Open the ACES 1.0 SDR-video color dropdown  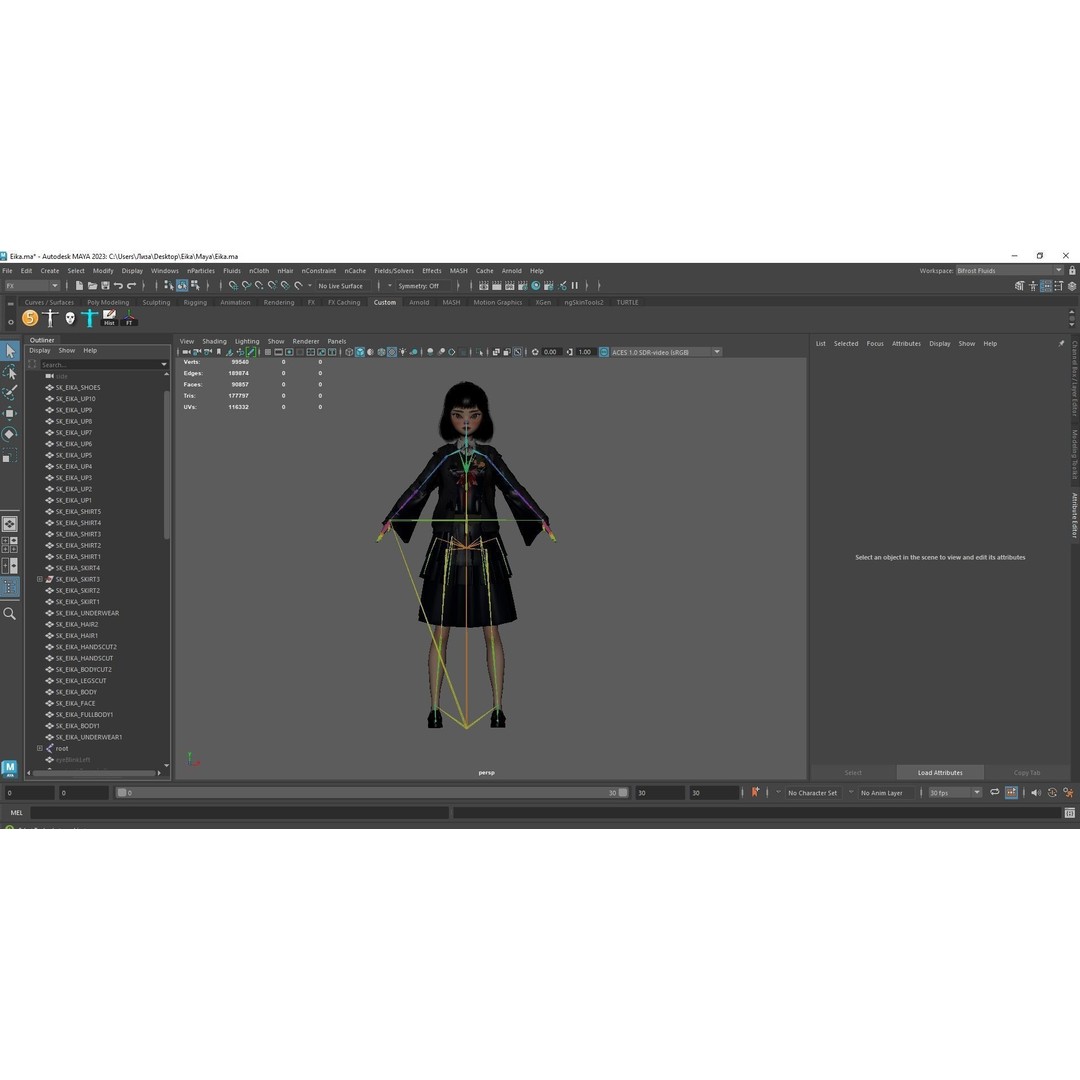(666, 352)
